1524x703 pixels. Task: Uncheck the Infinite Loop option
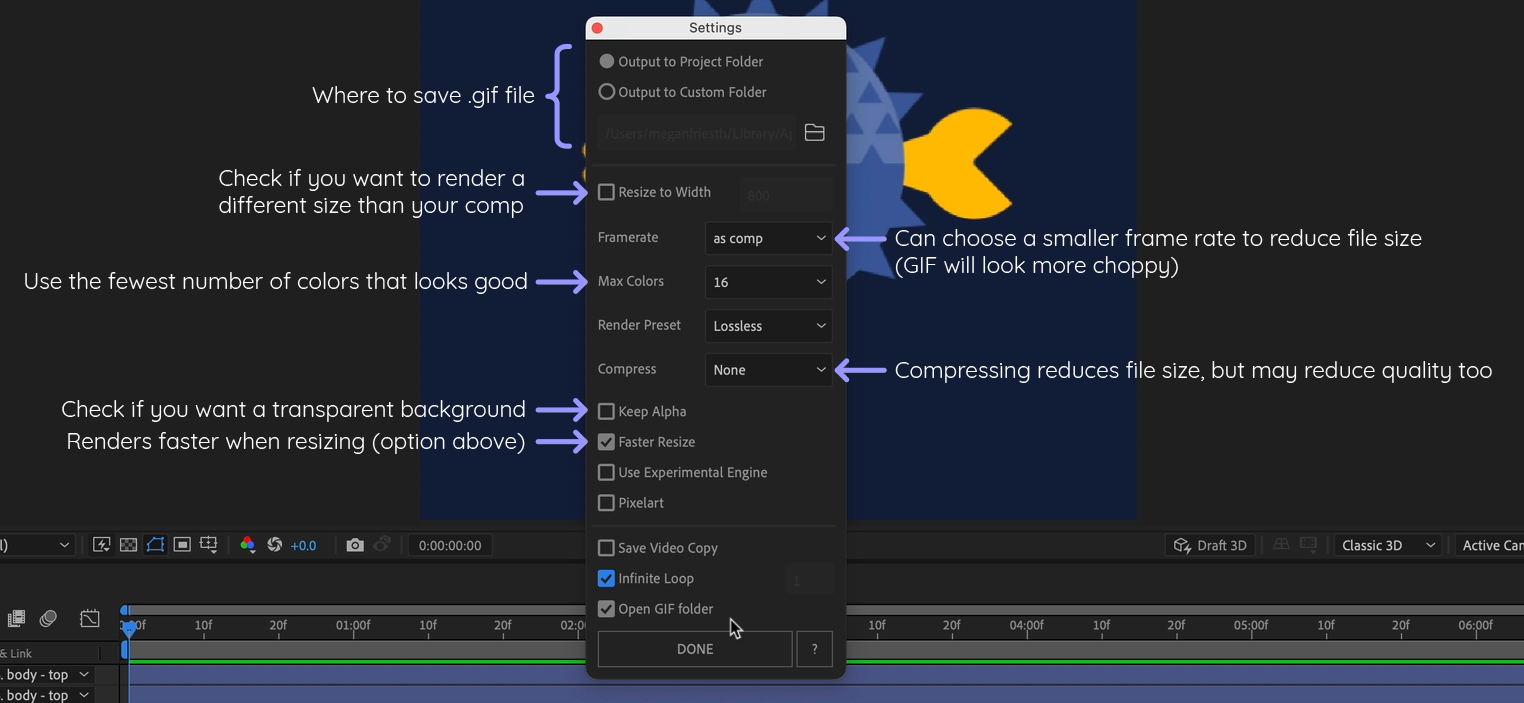point(606,578)
